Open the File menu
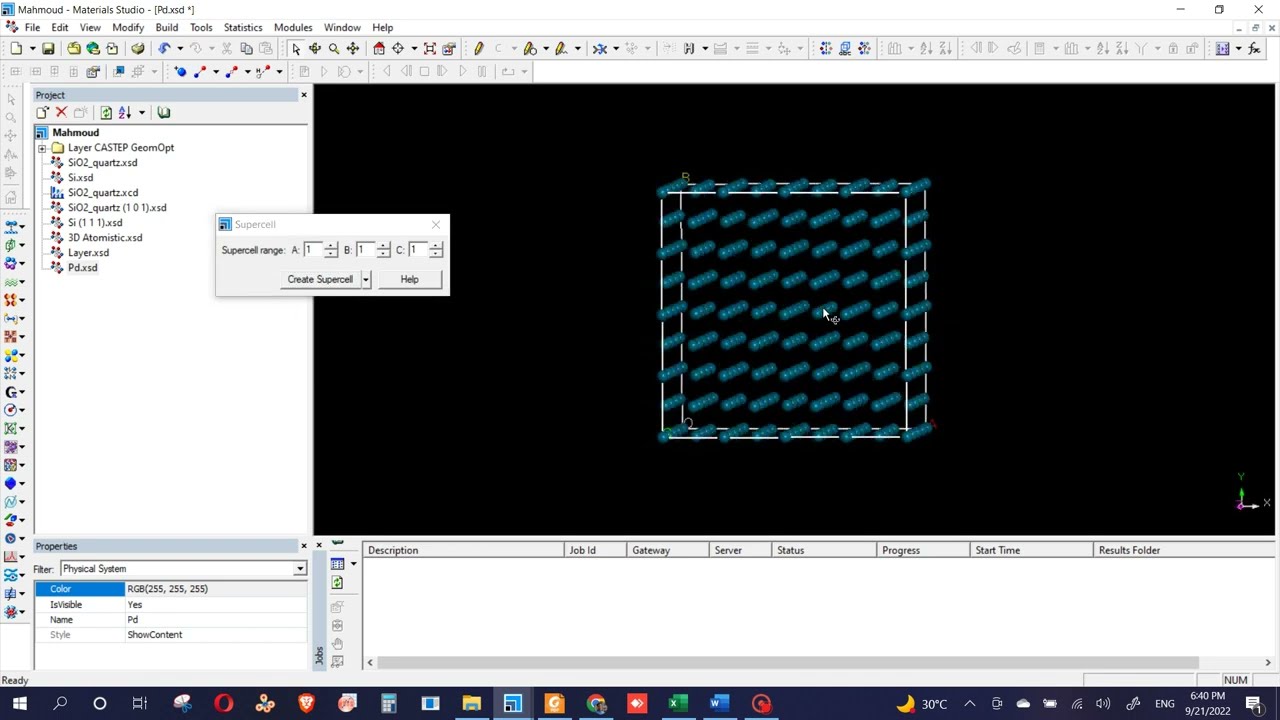Image resolution: width=1280 pixels, height=720 pixels. 32,27
